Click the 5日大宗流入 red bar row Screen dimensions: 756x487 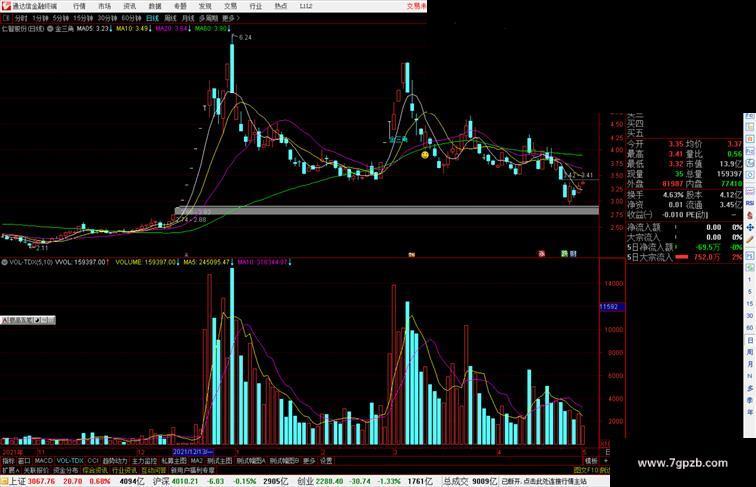pyautogui.click(x=684, y=257)
